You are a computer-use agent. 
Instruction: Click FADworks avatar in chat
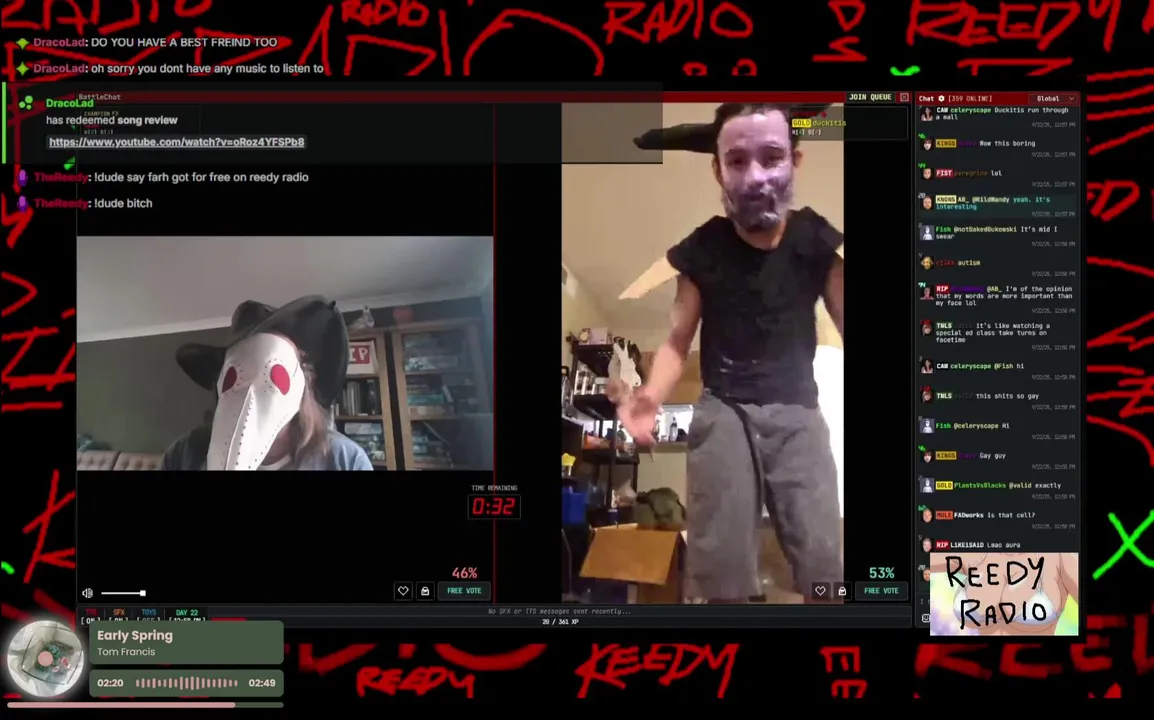(x=927, y=515)
